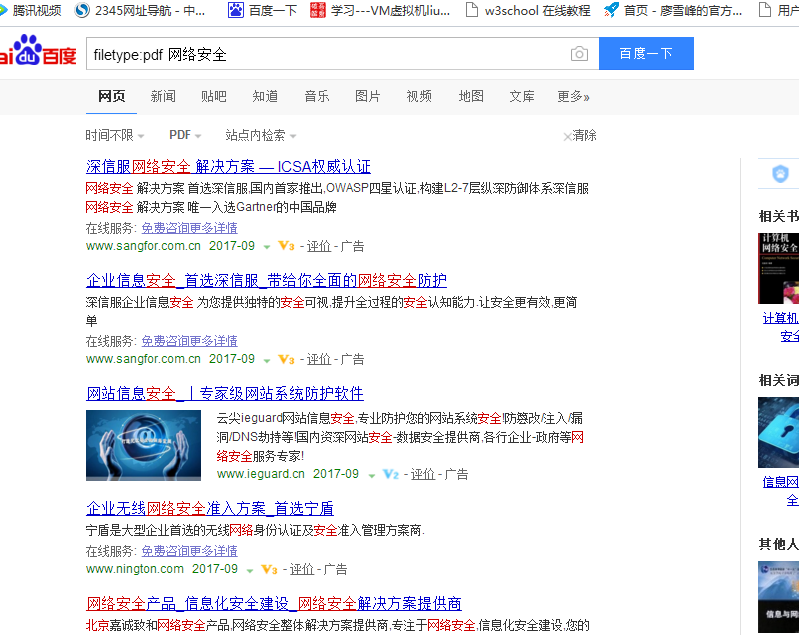Open the 腾讯视频 bookmark icon
This screenshot has height=635, width=799.
point(3,10)
